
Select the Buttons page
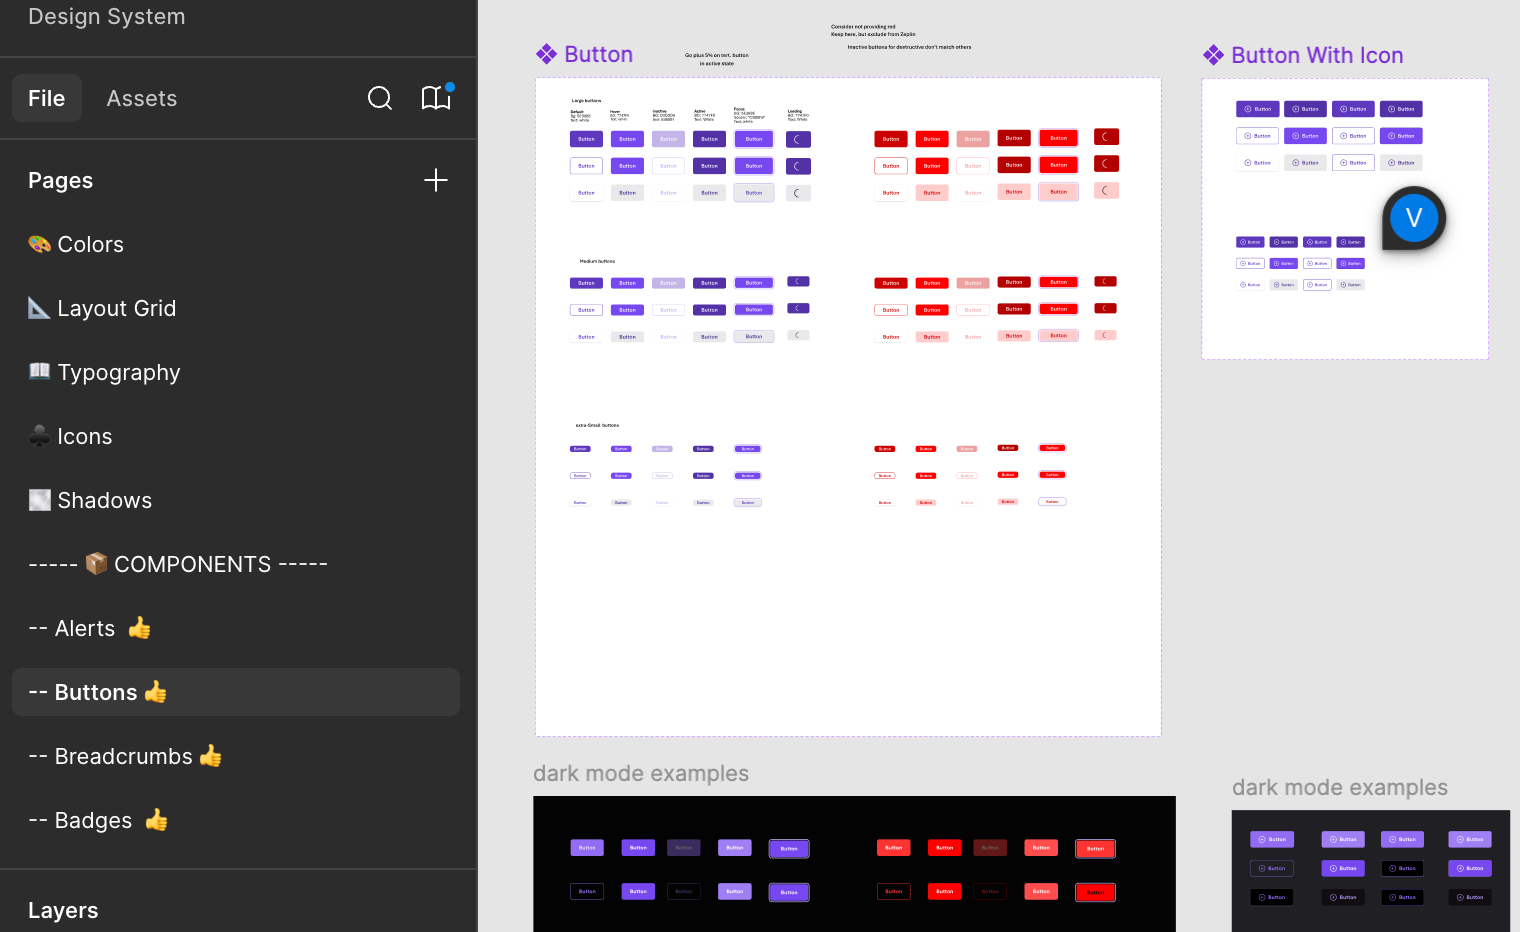tap(236, 692)
